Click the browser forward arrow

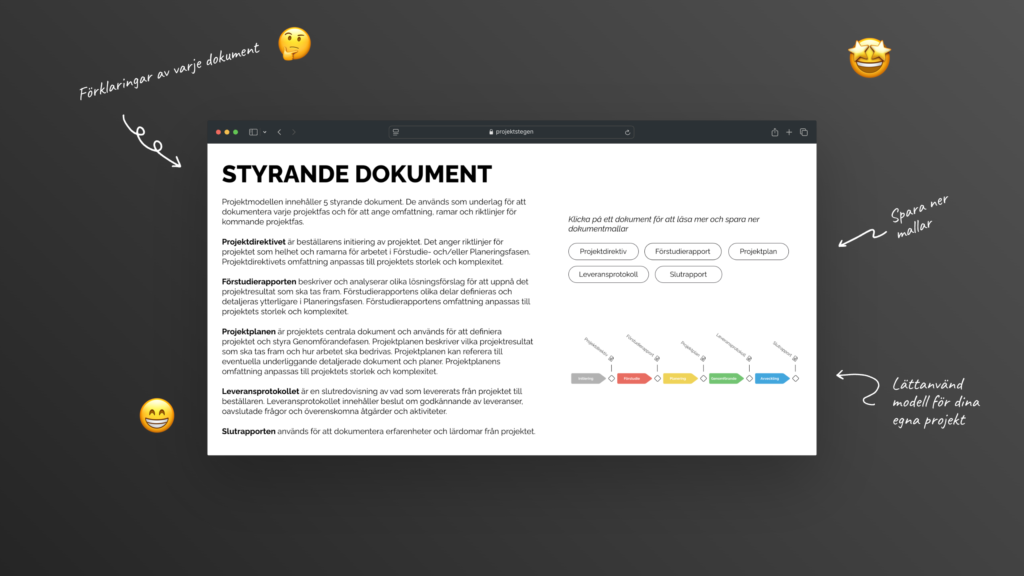[294, 132]
